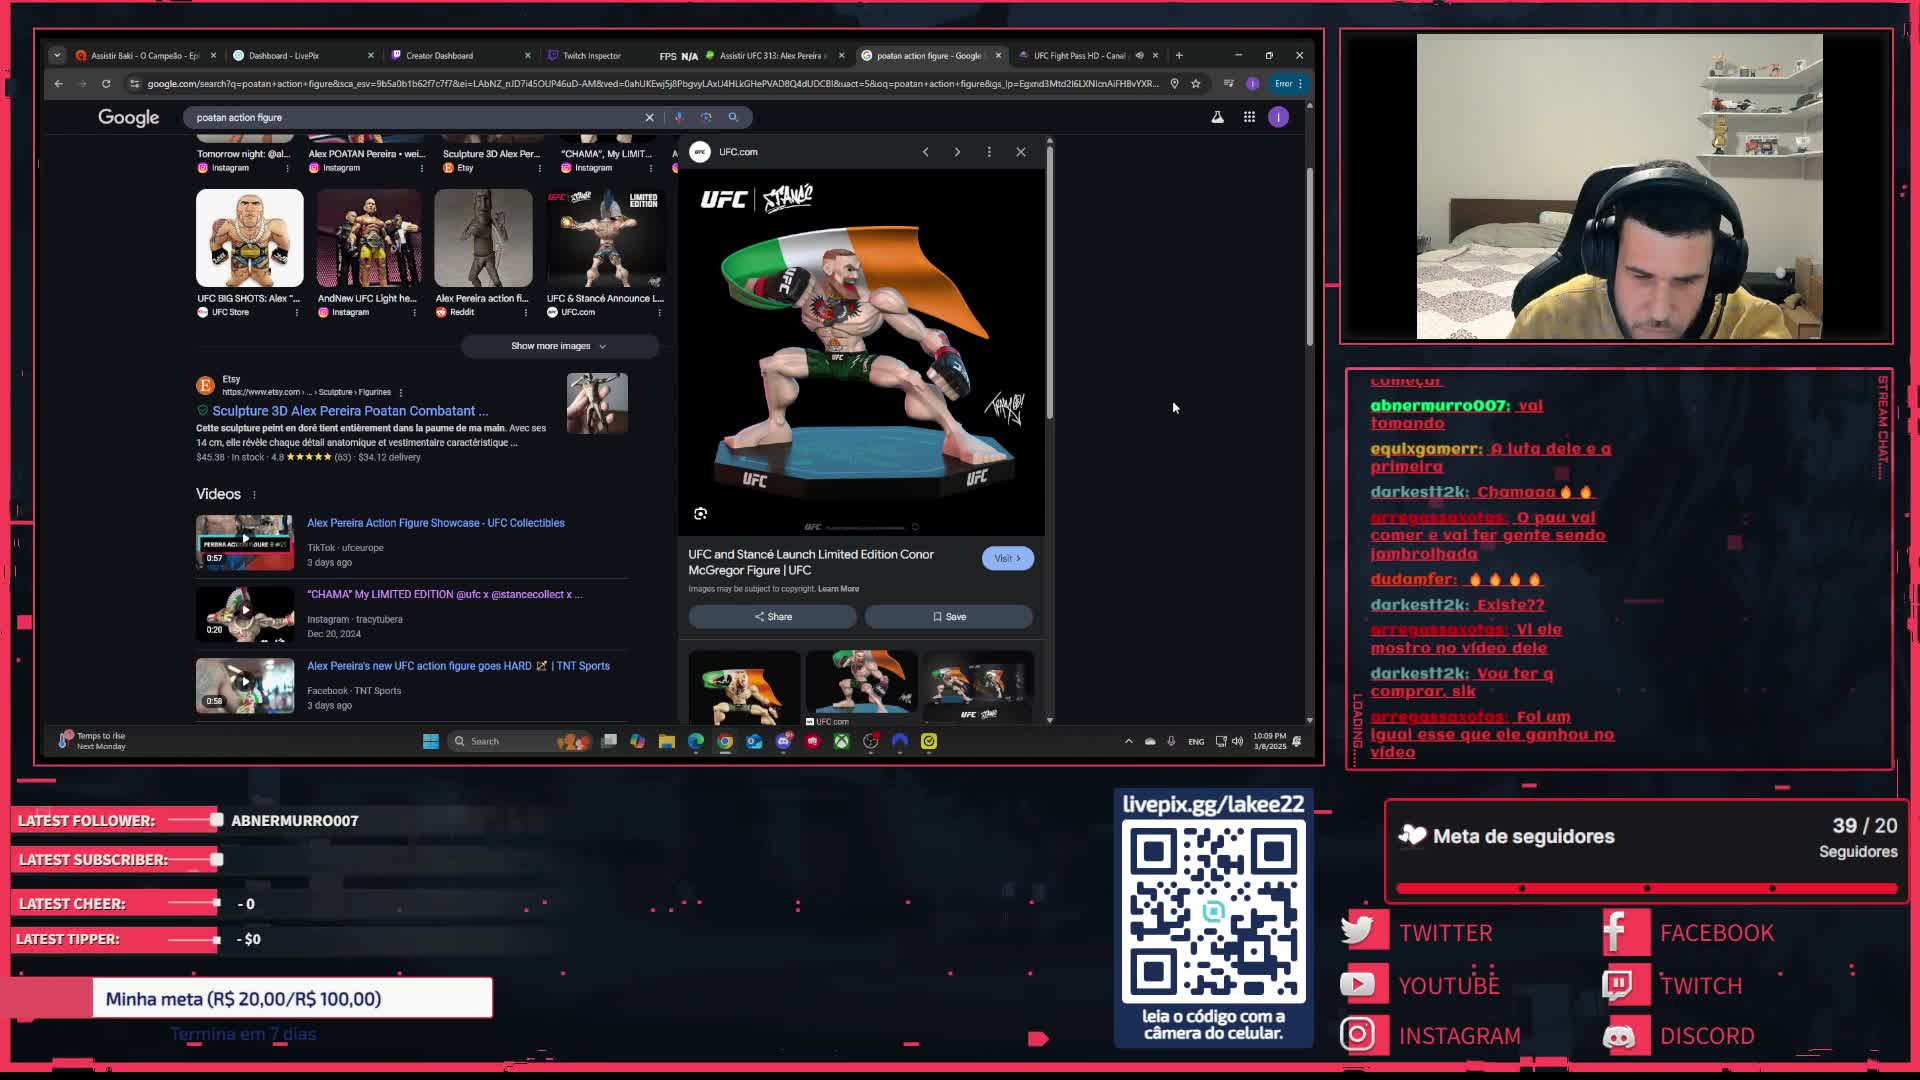The image size is (1920, 1080).
Task: Bookmark this page with the star icon
Action: point(1195,84)
